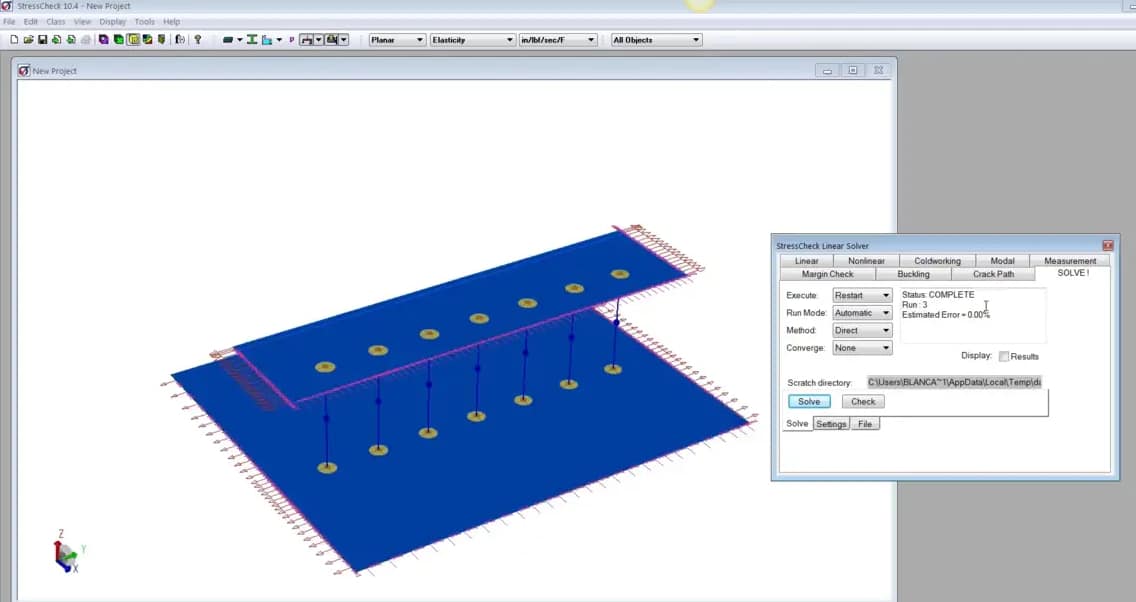Open the Display menu
Screen dimensions: 1136x602
(112, 21)
